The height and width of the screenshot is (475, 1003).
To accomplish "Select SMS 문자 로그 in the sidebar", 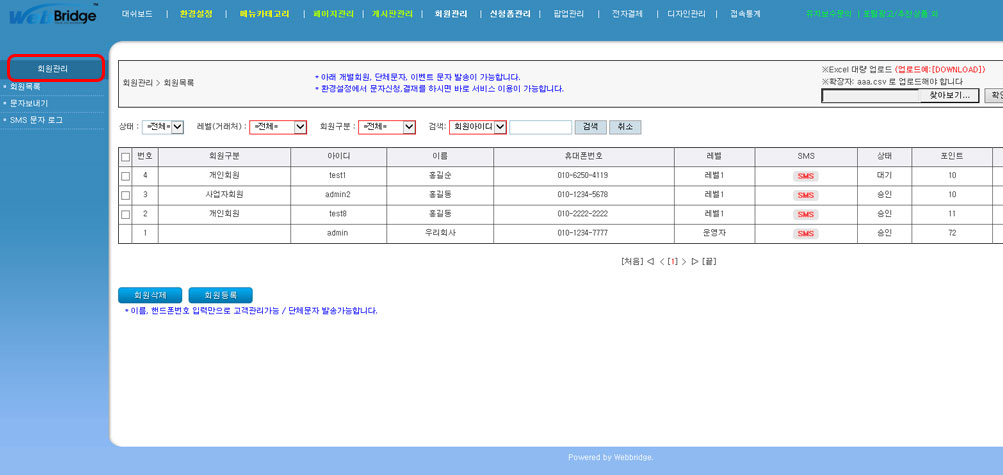I will click(x=36, y=120).
